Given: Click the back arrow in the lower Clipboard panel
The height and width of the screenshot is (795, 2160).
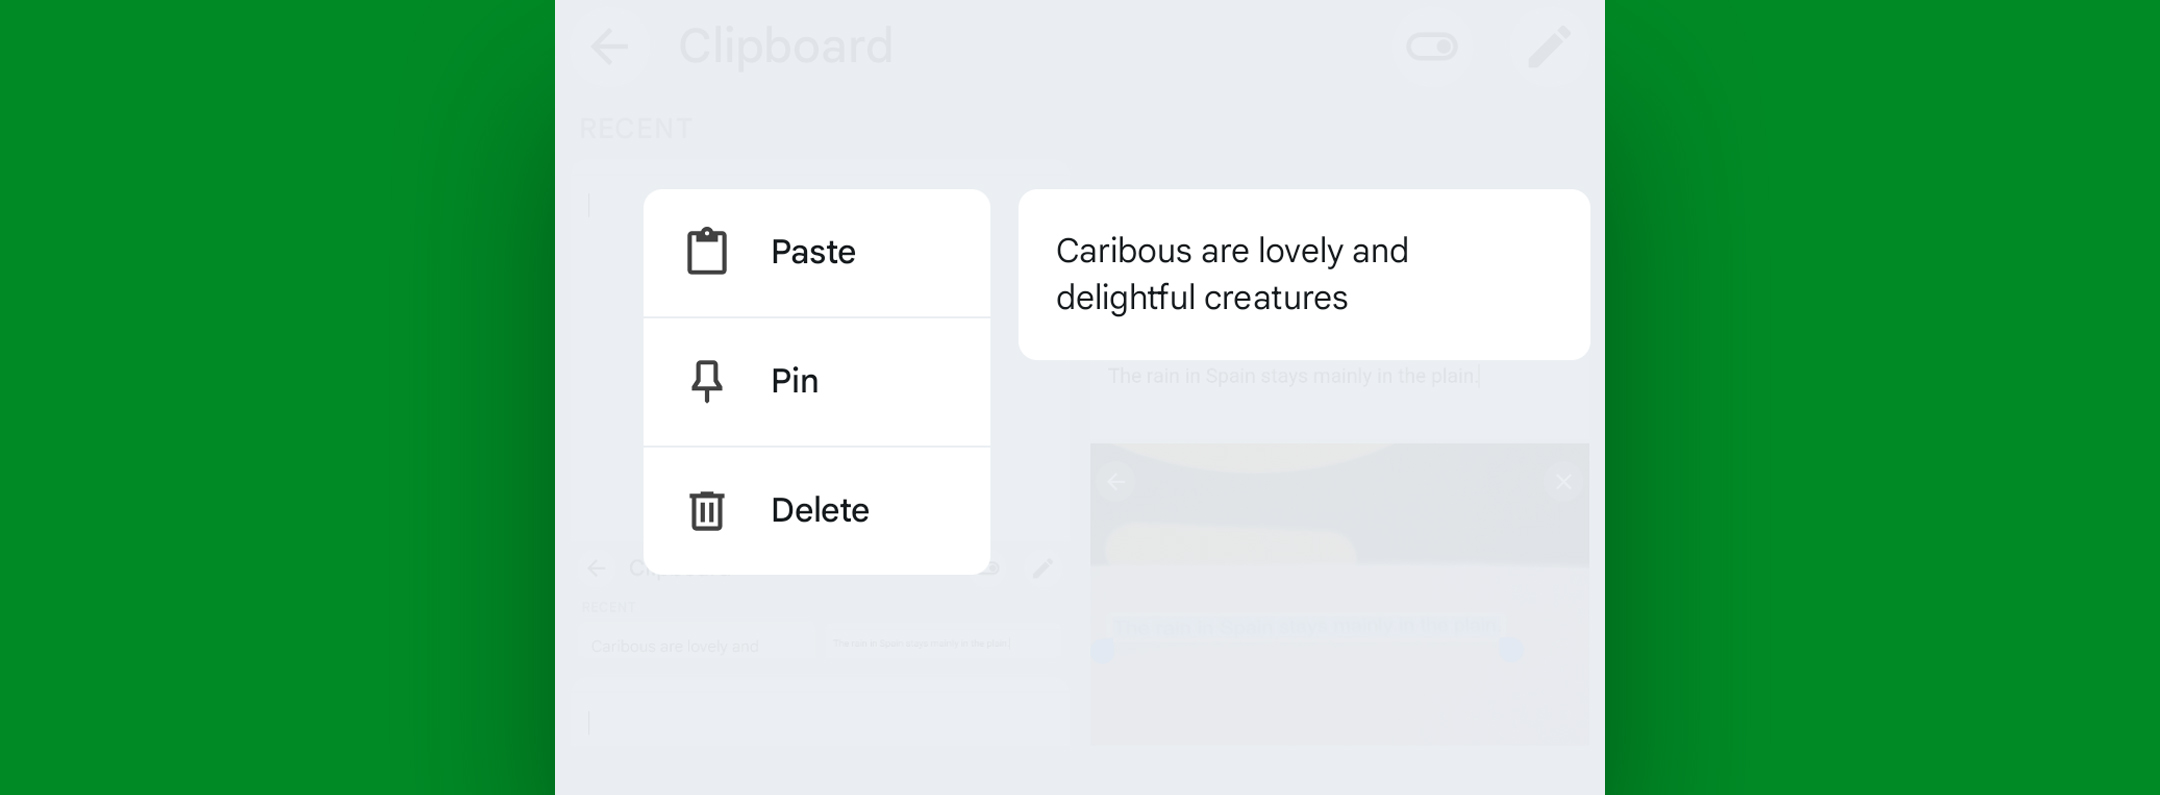Looking at the screenshot, I should pos(596,568).
